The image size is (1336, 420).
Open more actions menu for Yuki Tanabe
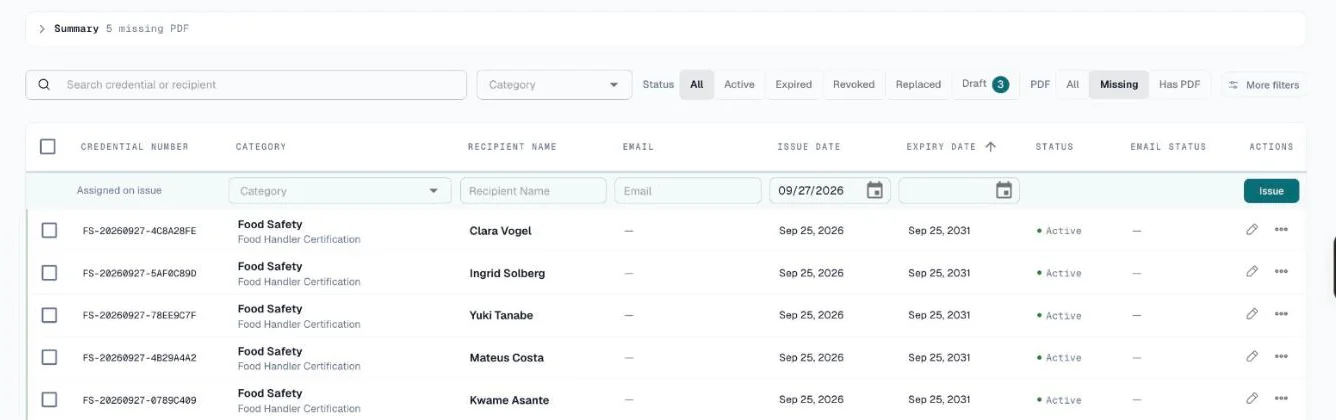pos(1281,314)
